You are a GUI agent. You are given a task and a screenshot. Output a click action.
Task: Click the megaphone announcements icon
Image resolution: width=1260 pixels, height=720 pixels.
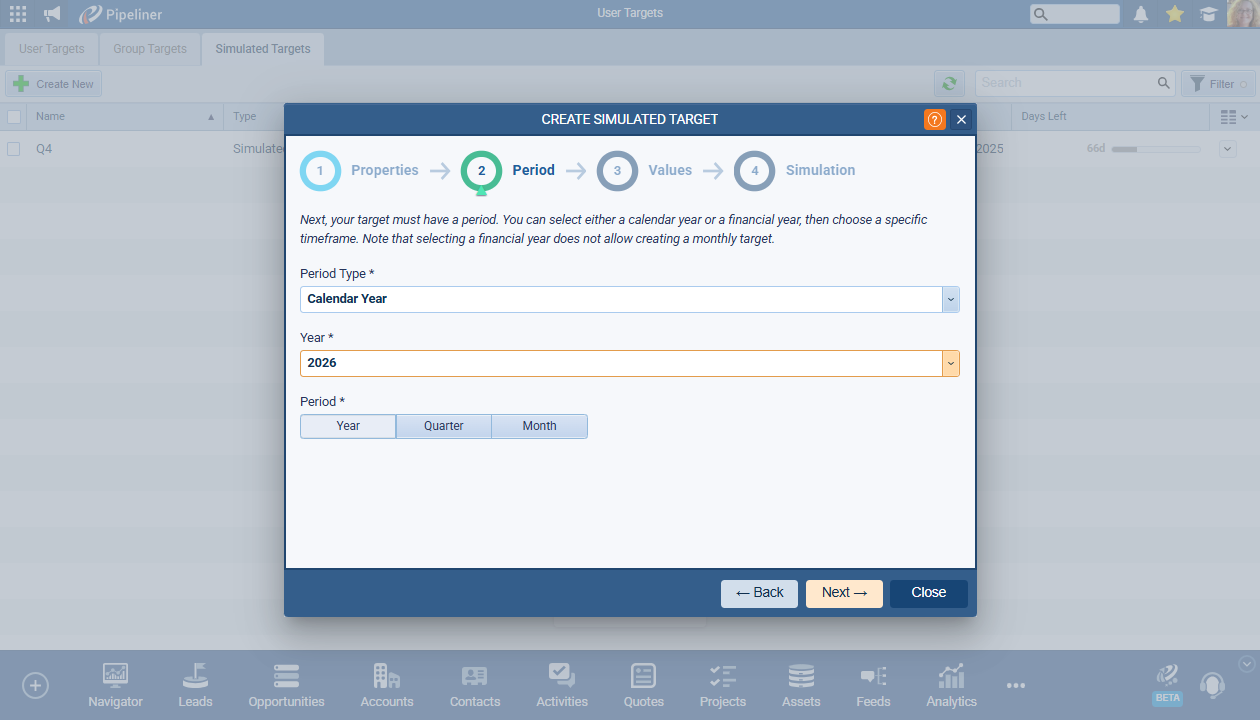[52, 14]
